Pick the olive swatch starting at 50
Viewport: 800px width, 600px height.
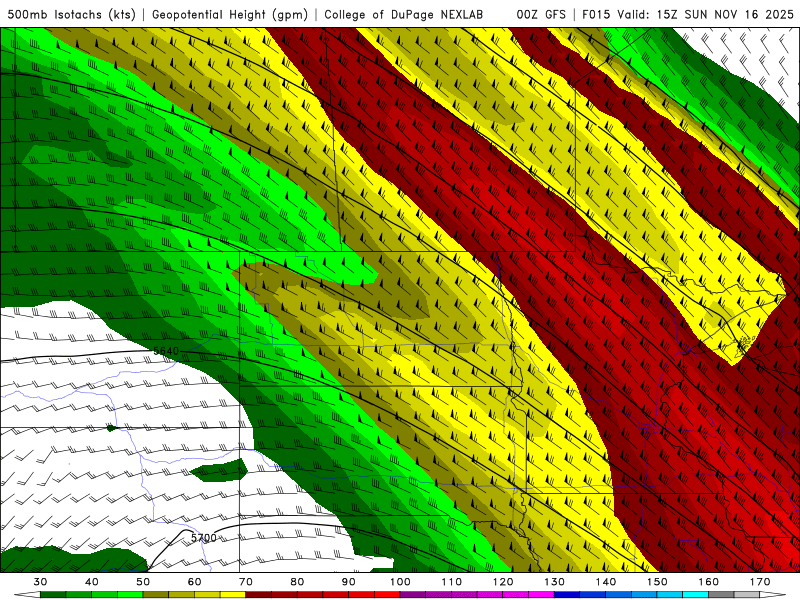(x=156, y=595)
